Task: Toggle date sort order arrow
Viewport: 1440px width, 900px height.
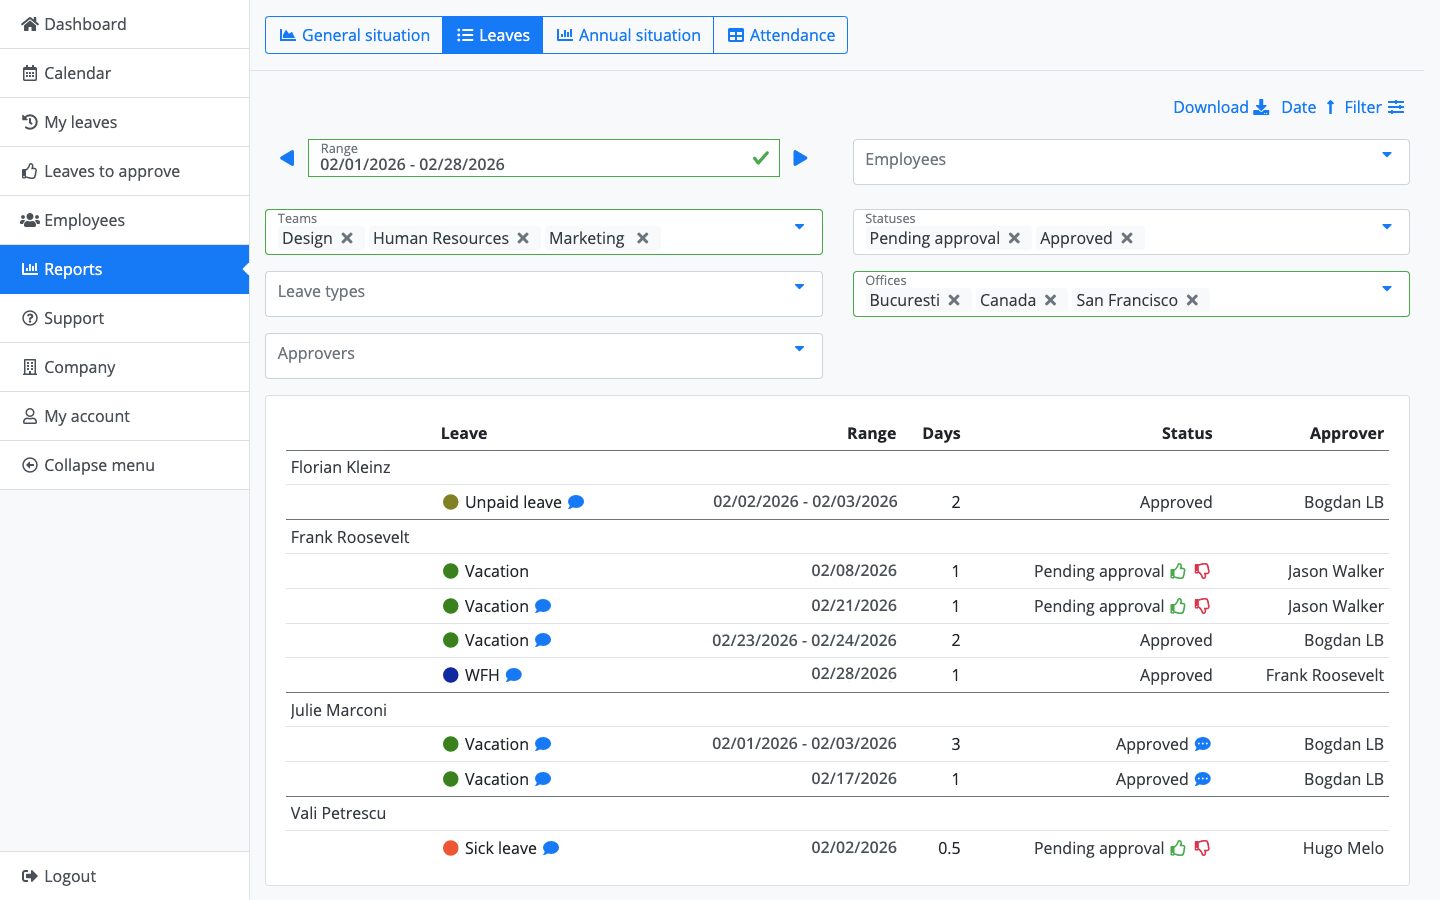Action: click(1330, 107)
